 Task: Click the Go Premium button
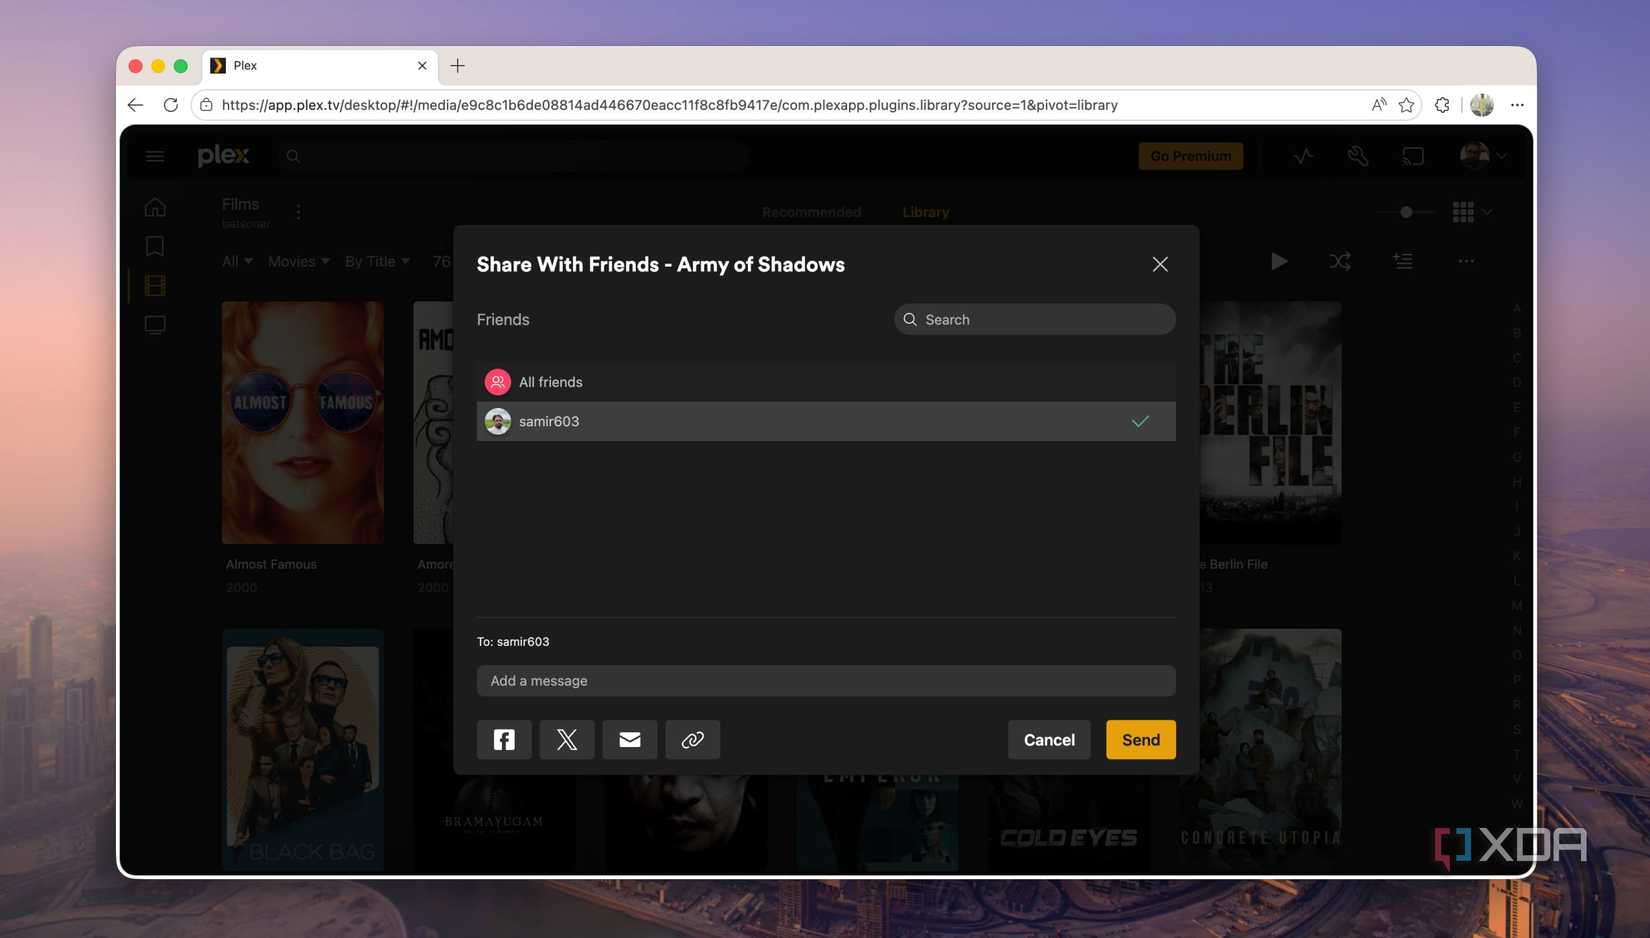pos(1191,156)
